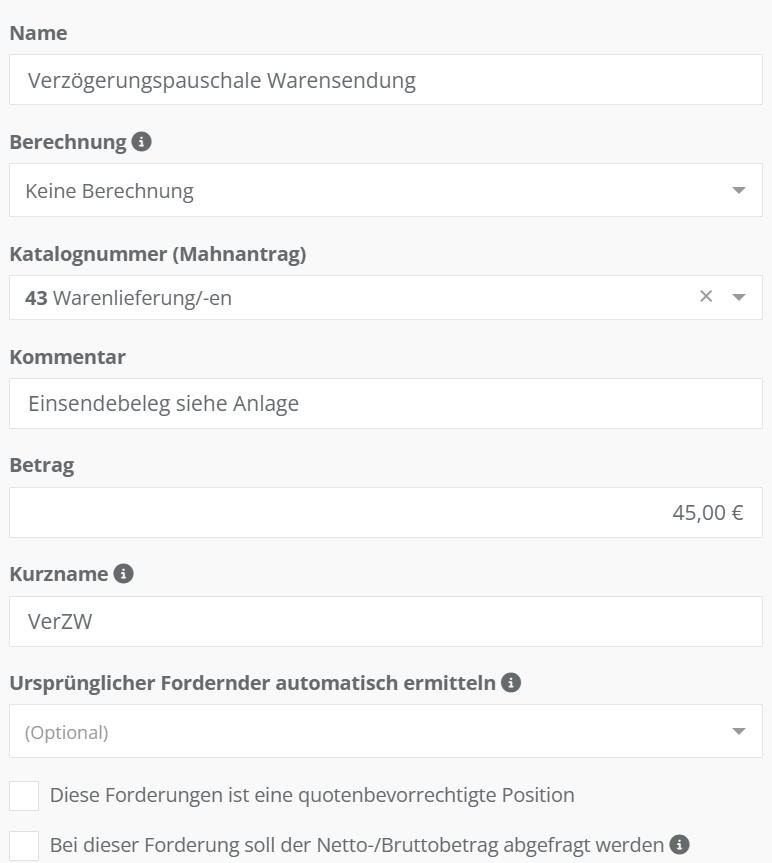This screenshot has height=863, width=772.
Task: Clear the Katalognummer selection with the X
Action: (x=706, y=297)
